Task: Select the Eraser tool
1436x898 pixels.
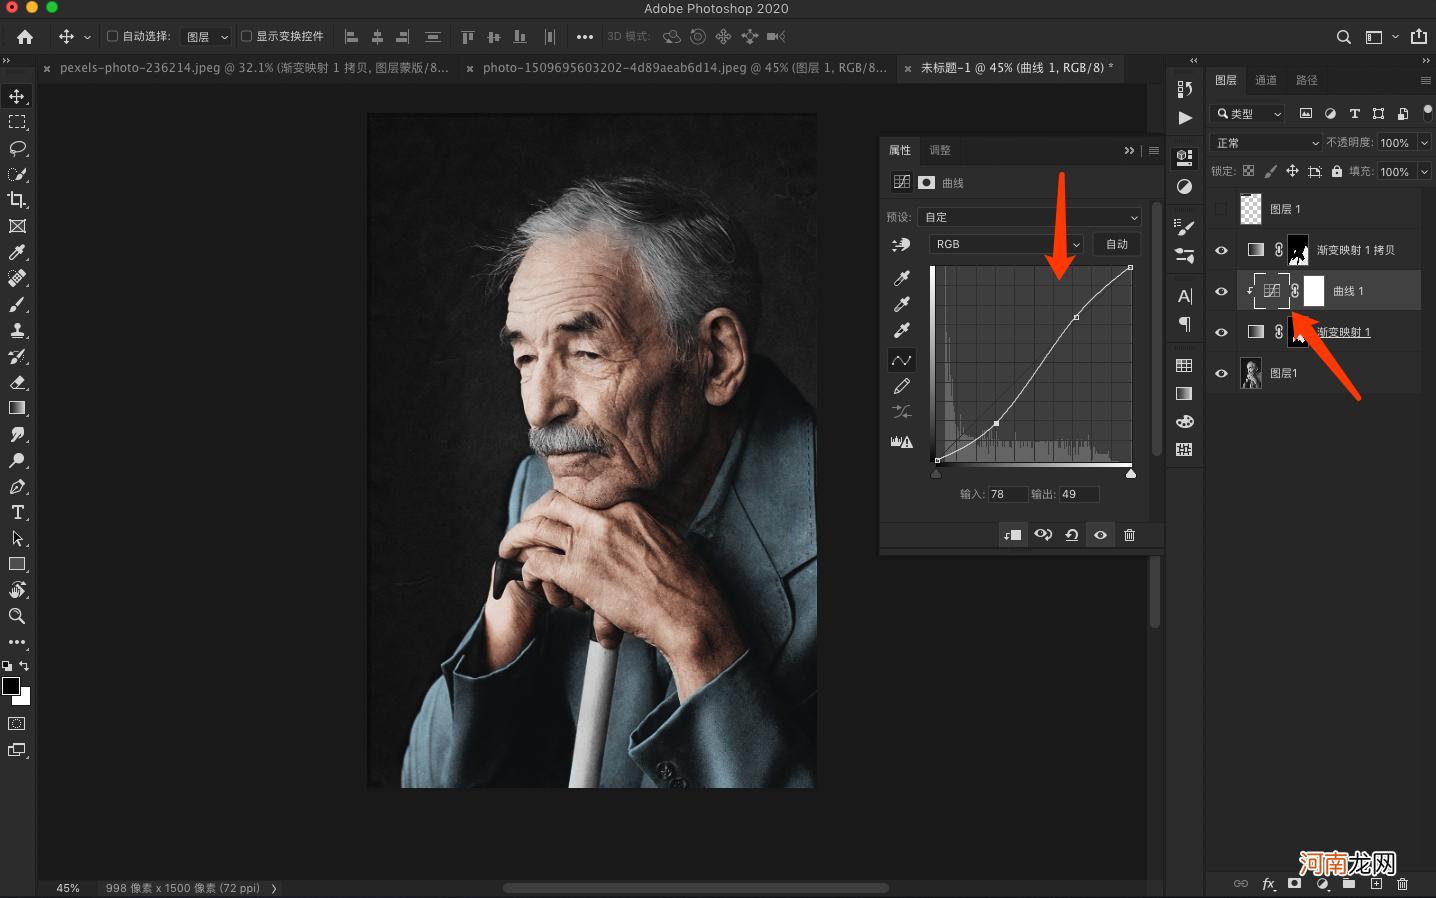Action: coord(17,382)
